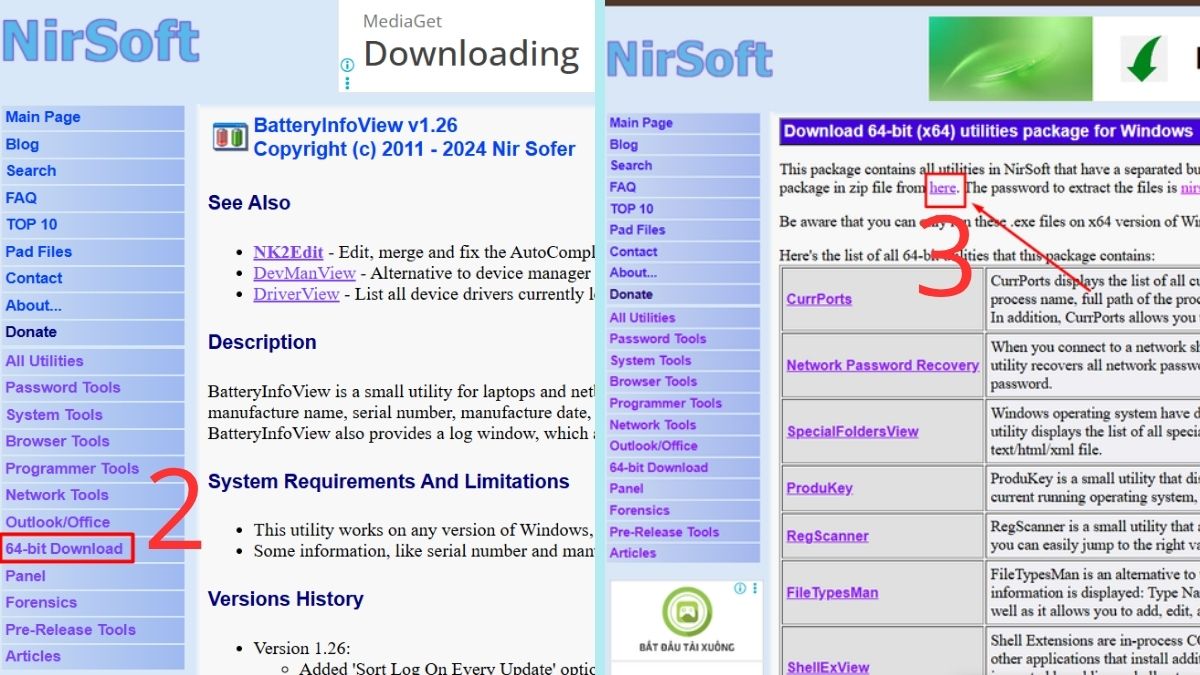The height and width of the screenshot is (675, 1200).
Task: Follow the NK2Edit link under See Also
Action: point(288,252)
